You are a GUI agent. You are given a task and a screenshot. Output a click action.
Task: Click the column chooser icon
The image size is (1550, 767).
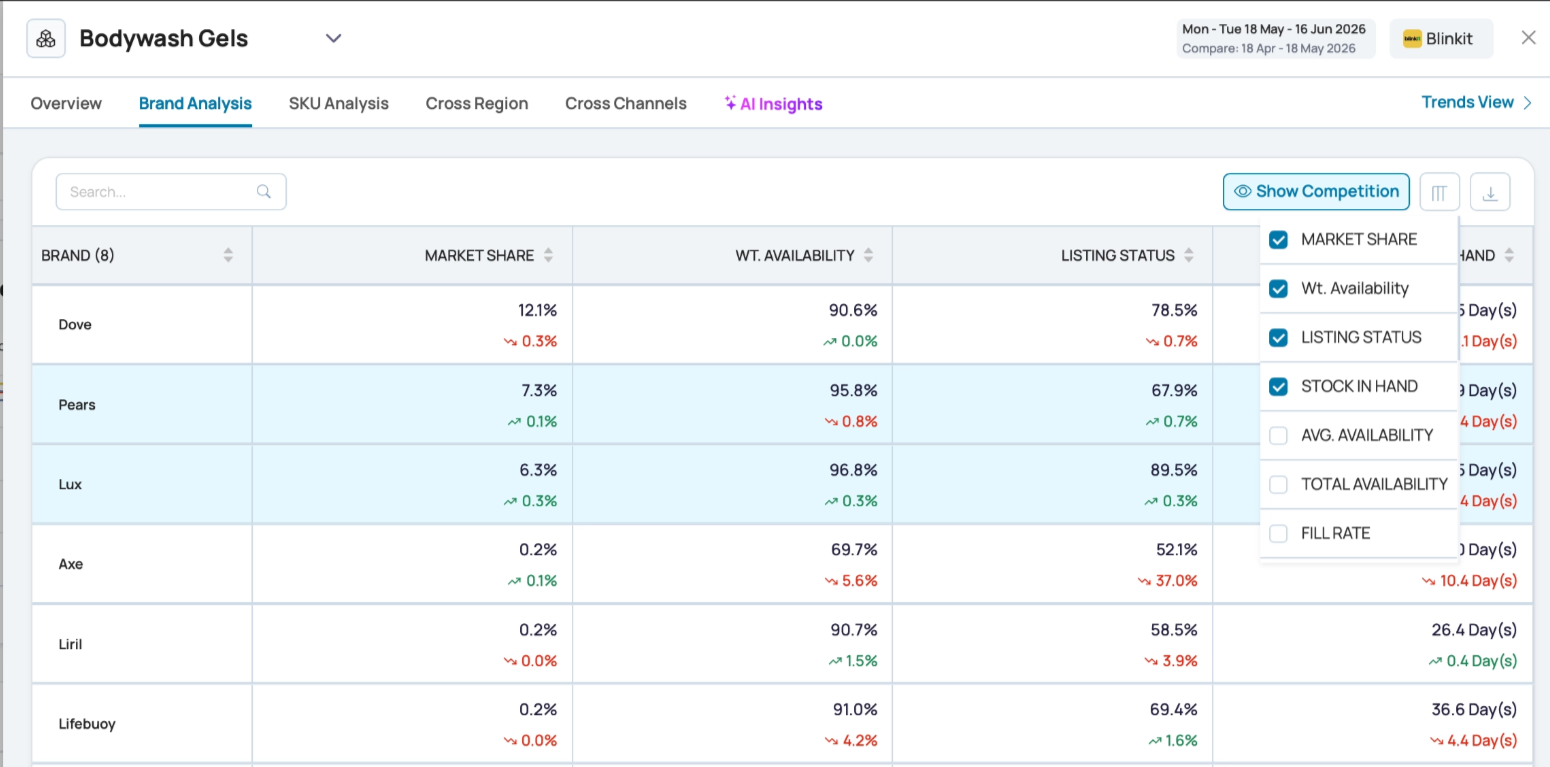(x=1439, y=192)
